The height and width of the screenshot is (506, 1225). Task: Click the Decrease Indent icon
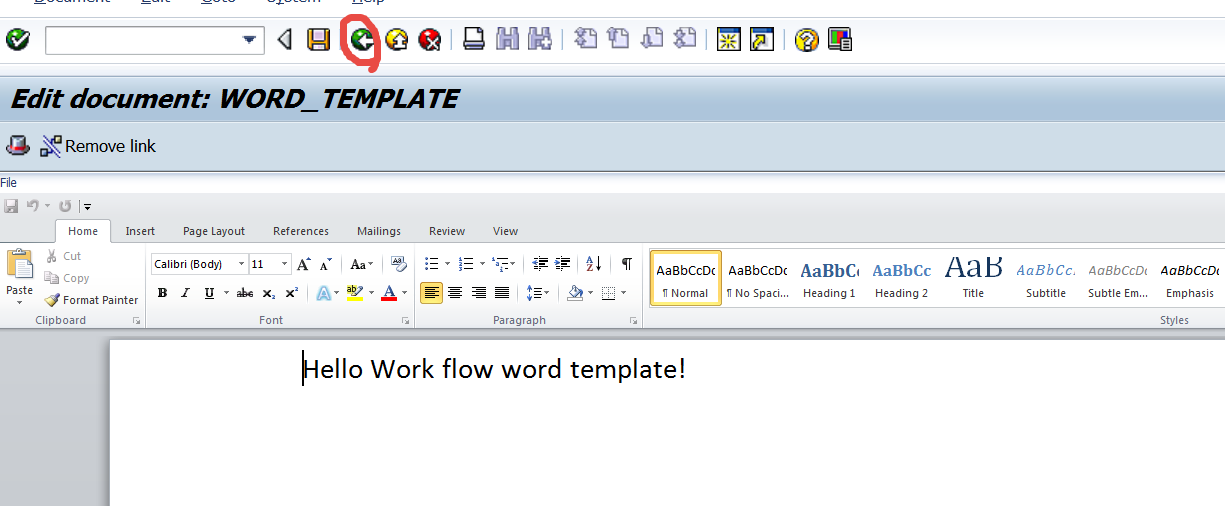pos(540,264)
